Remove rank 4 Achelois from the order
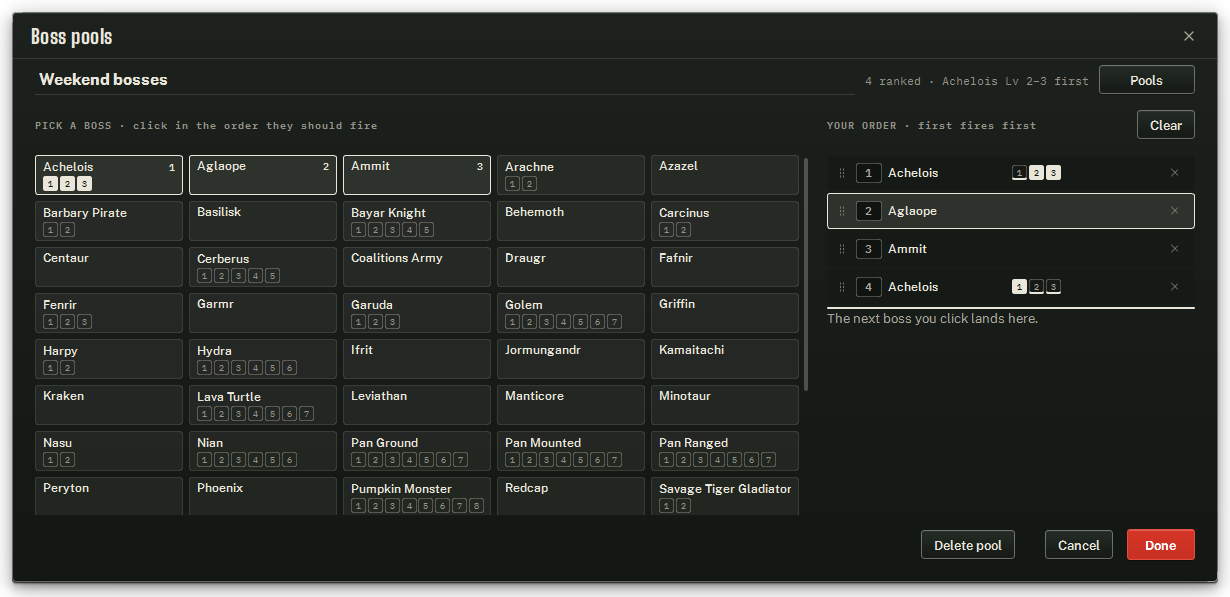Image resolution: width=1230 pixels, height=597 pixels. (1175, 287)
